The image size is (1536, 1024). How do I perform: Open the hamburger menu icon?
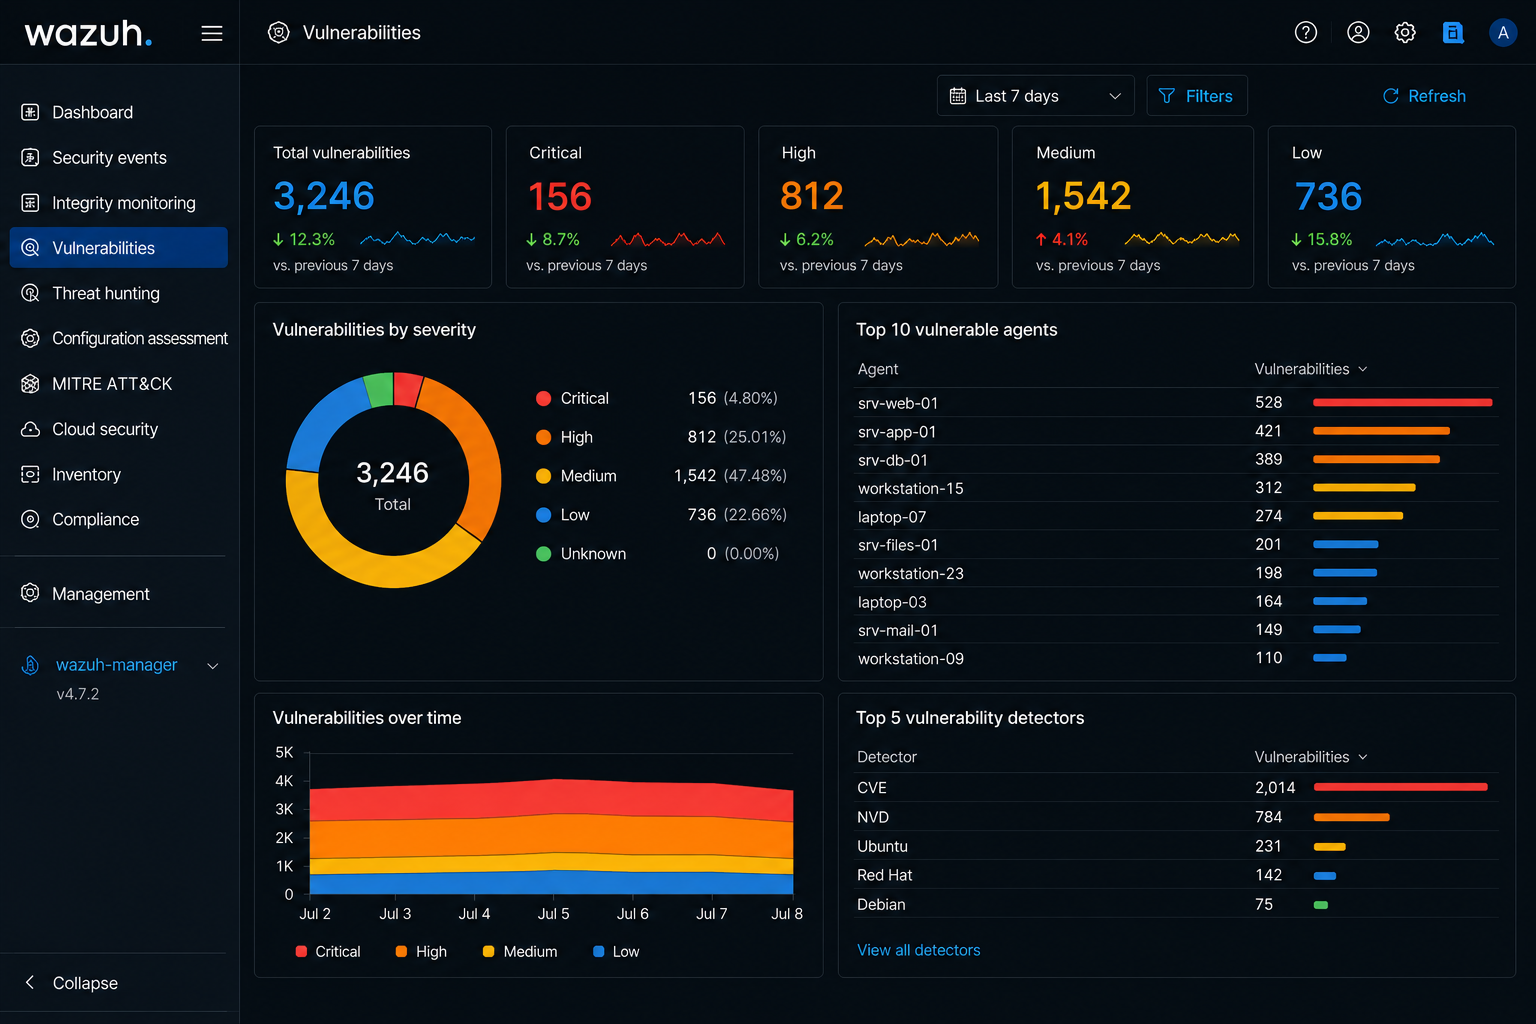[212, 33]
